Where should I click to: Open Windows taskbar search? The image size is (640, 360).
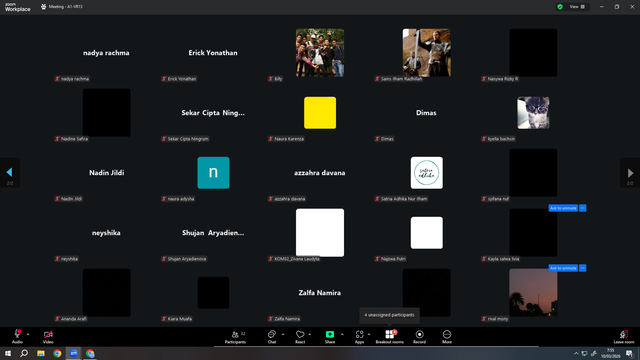(x=24, y=353)
